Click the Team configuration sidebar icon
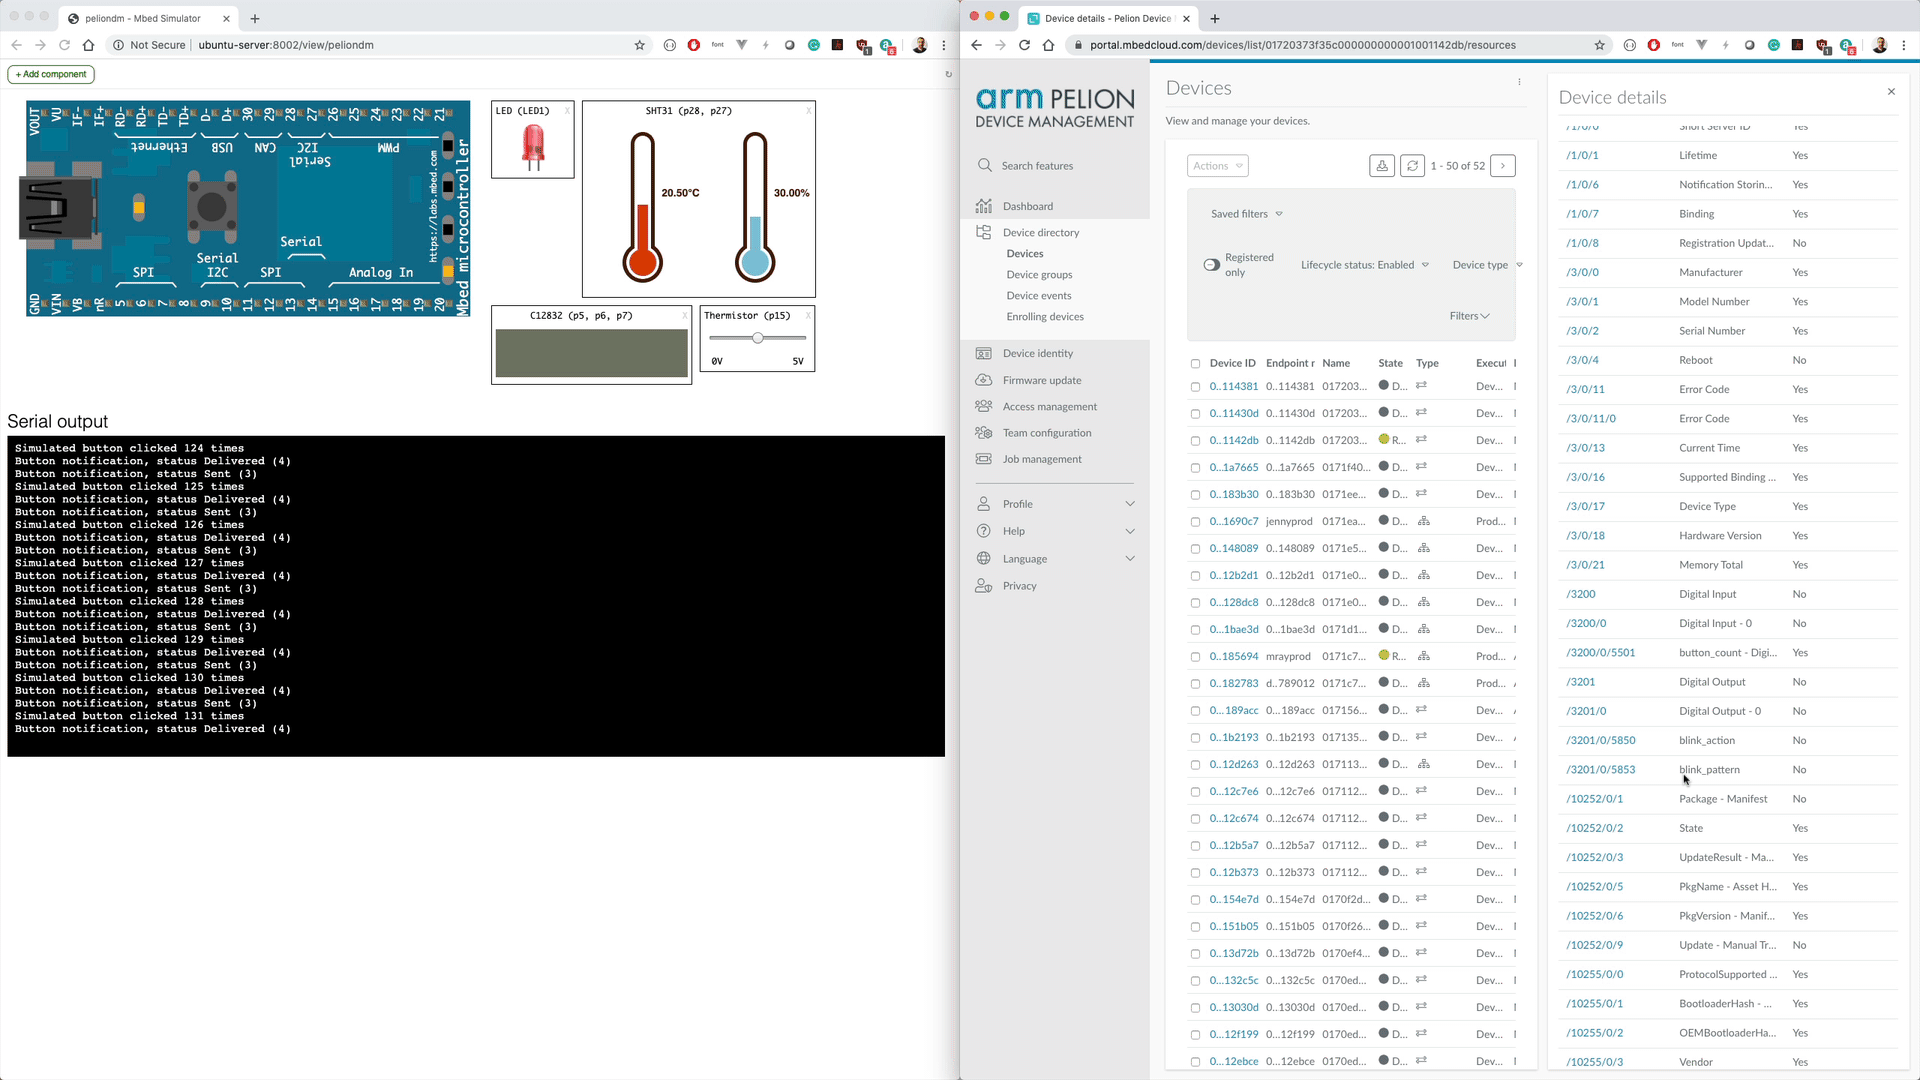1920x1080 pixels. point(984,433)
